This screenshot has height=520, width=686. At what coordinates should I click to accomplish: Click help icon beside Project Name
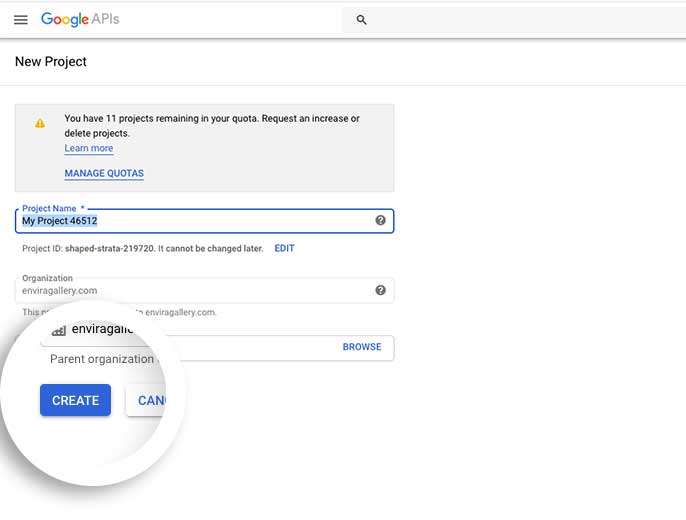coord(380,220)
